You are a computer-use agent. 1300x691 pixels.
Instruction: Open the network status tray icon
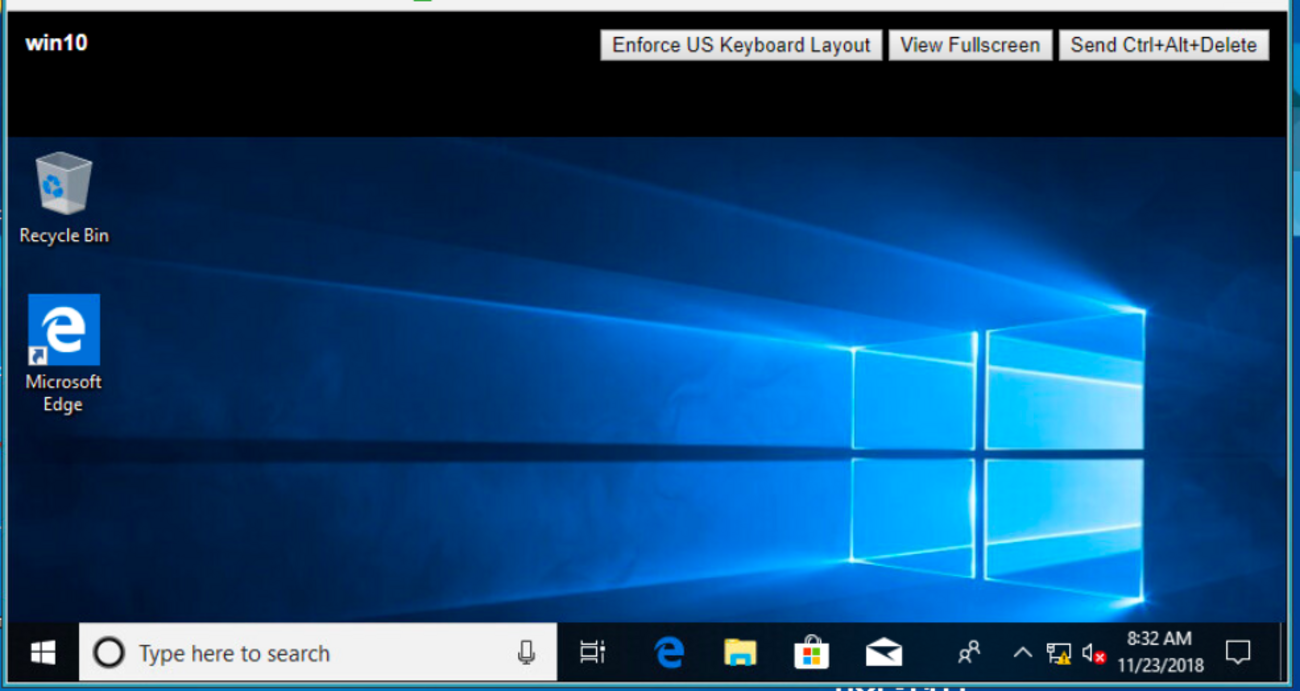1058,654
